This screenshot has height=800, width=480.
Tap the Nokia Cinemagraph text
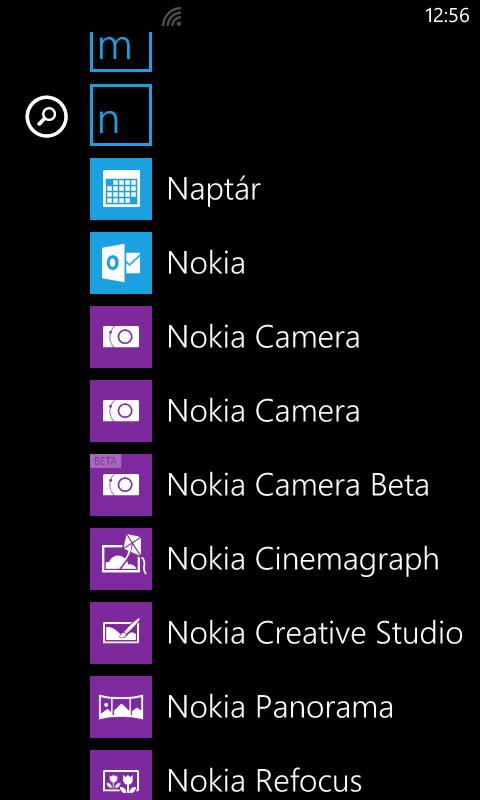[303, 560]
